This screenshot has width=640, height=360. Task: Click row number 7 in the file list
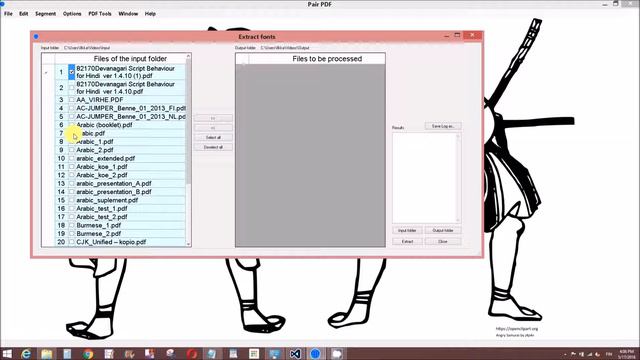click(x=61, y=133)
